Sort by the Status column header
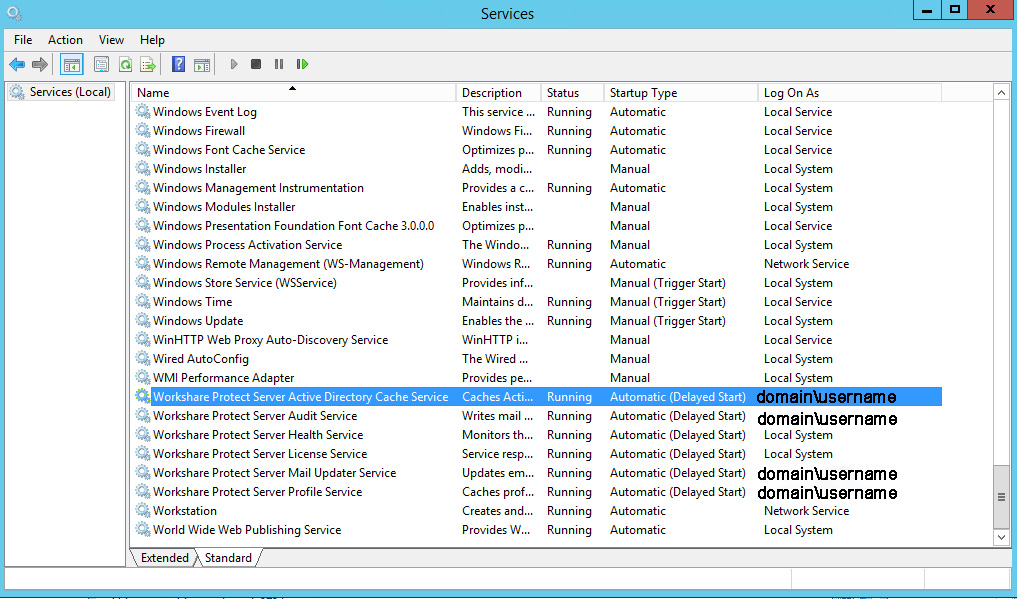Screen dimensions: 1017x599 point(572,93)
